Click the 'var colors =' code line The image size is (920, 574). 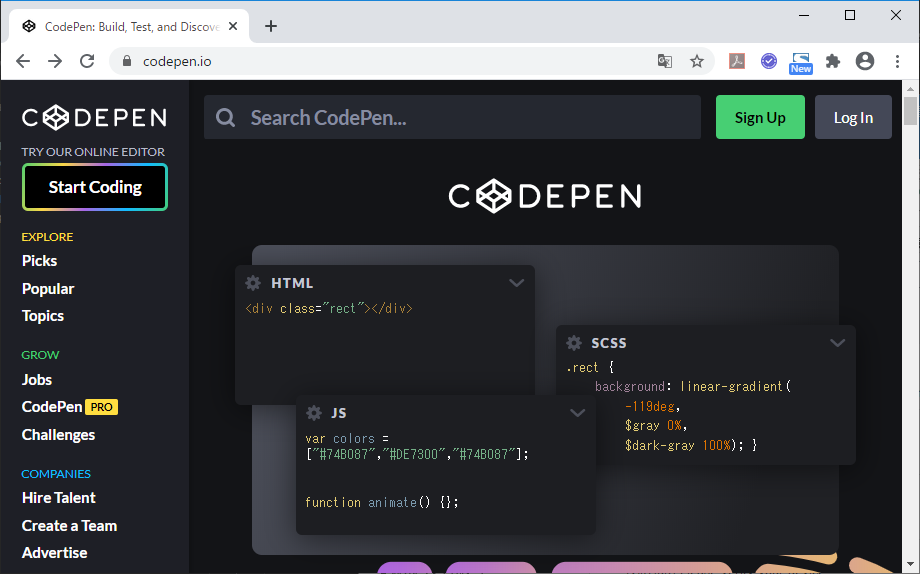click(x=347, y=438)
